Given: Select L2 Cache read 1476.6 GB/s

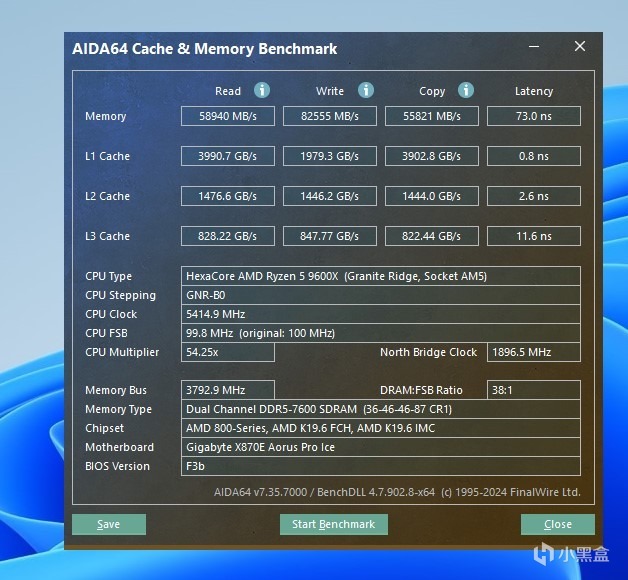Looking at the screenshot, I should click(x=228, y=196).
